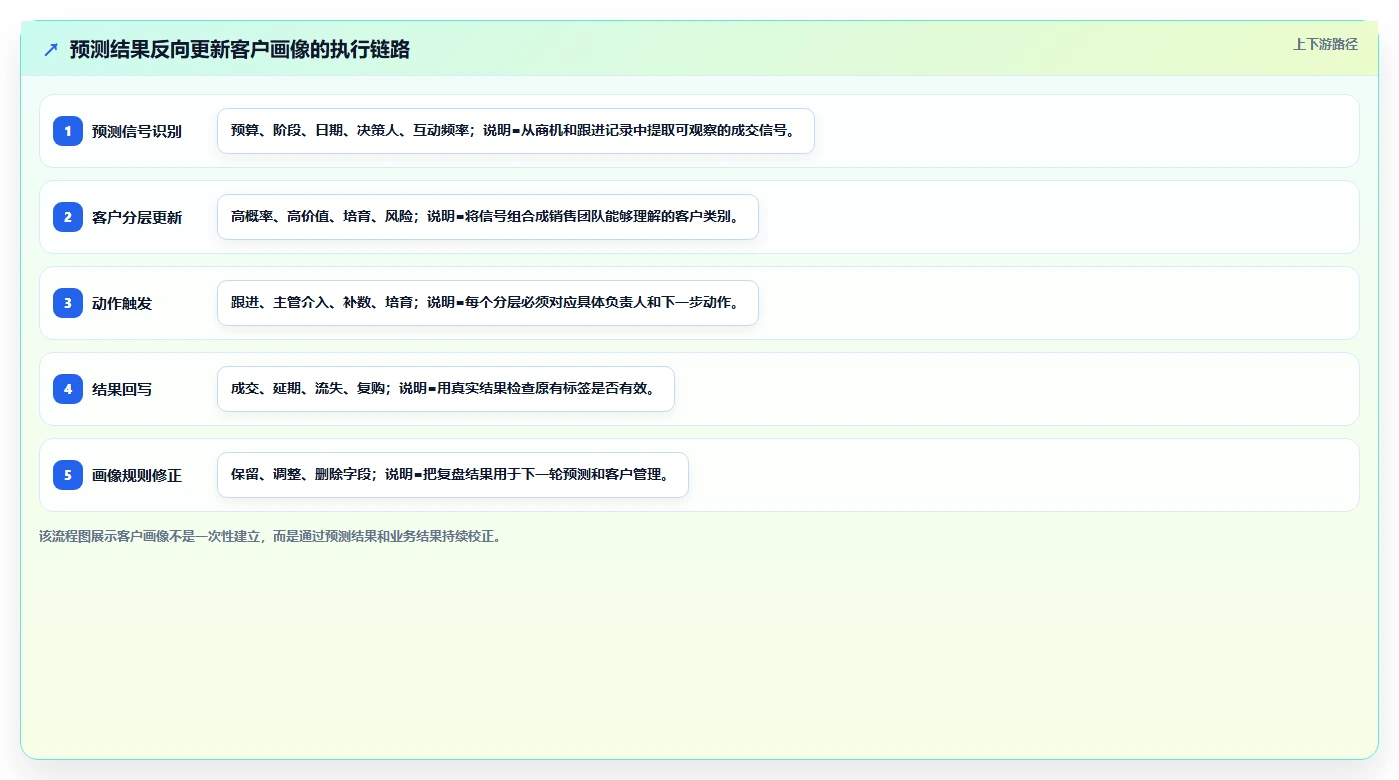
Task: Click the 上下游路径 label
Action: point(1325,44)
